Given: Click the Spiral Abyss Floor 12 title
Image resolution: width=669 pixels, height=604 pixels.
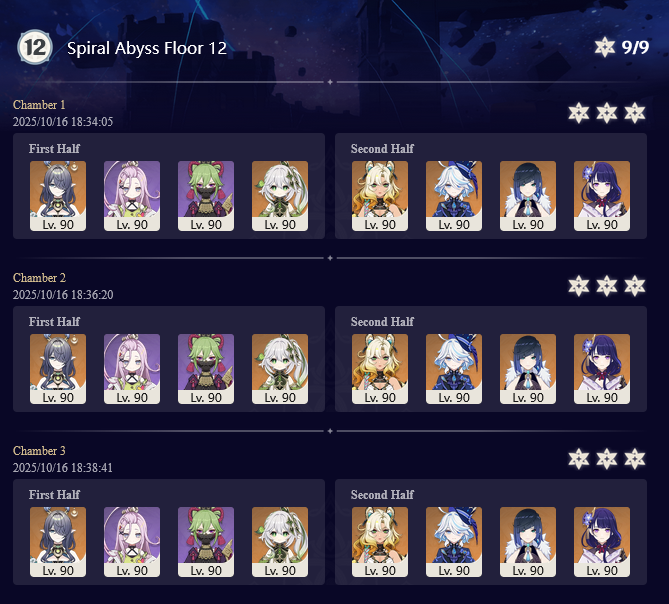Looking at the screenshot, I should coord(147,48).
